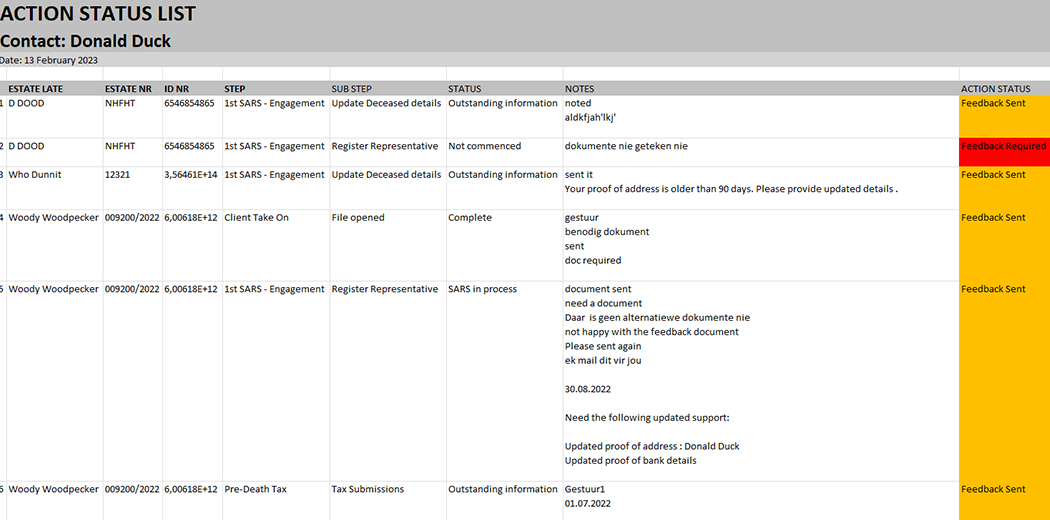This screenshot has height=520, width=1050.
Task: Click the ESTATE NR column header
Action: pyautogui.click(x=128, y=89)
